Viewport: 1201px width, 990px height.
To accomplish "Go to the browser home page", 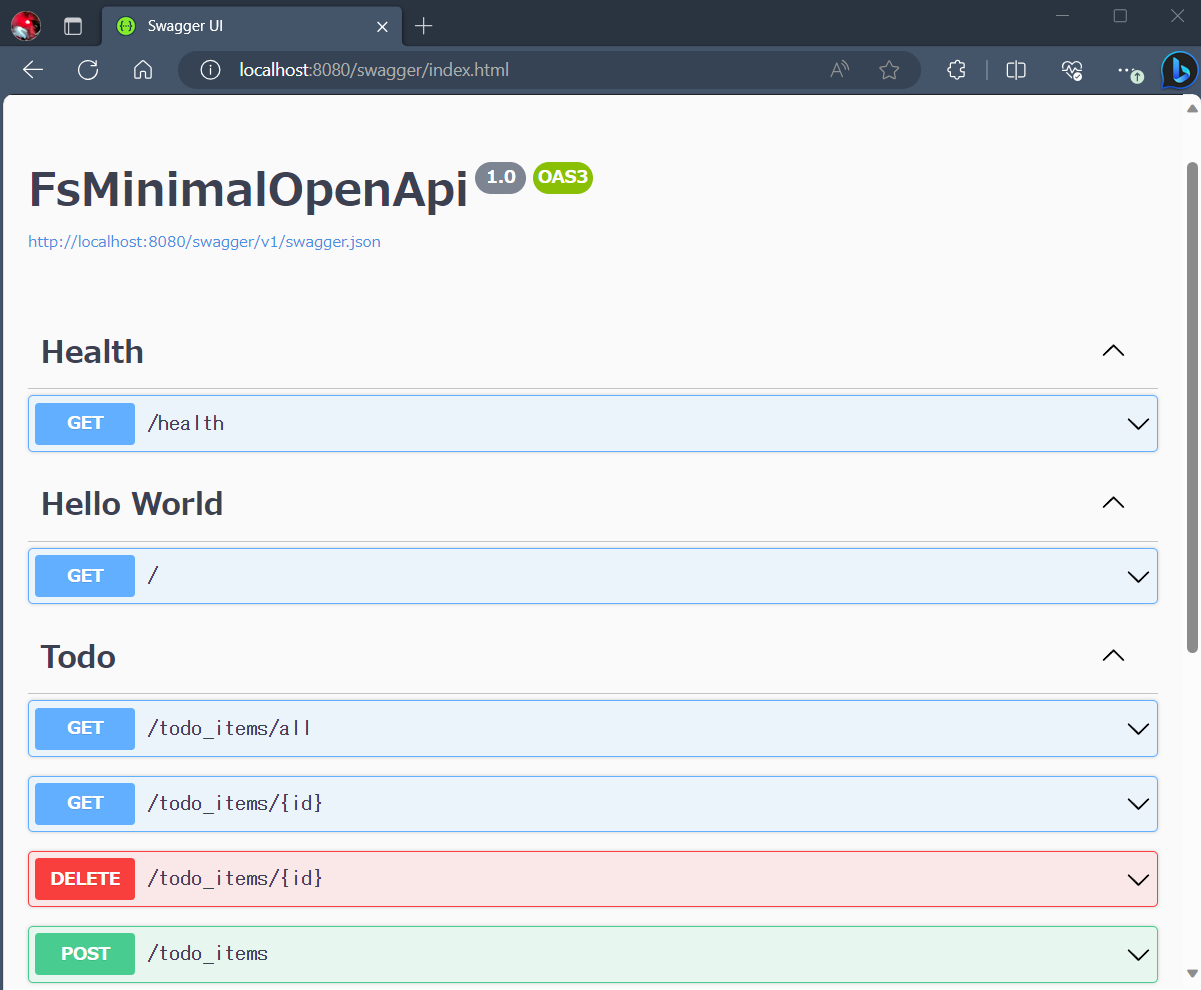I will coord(143,70).
